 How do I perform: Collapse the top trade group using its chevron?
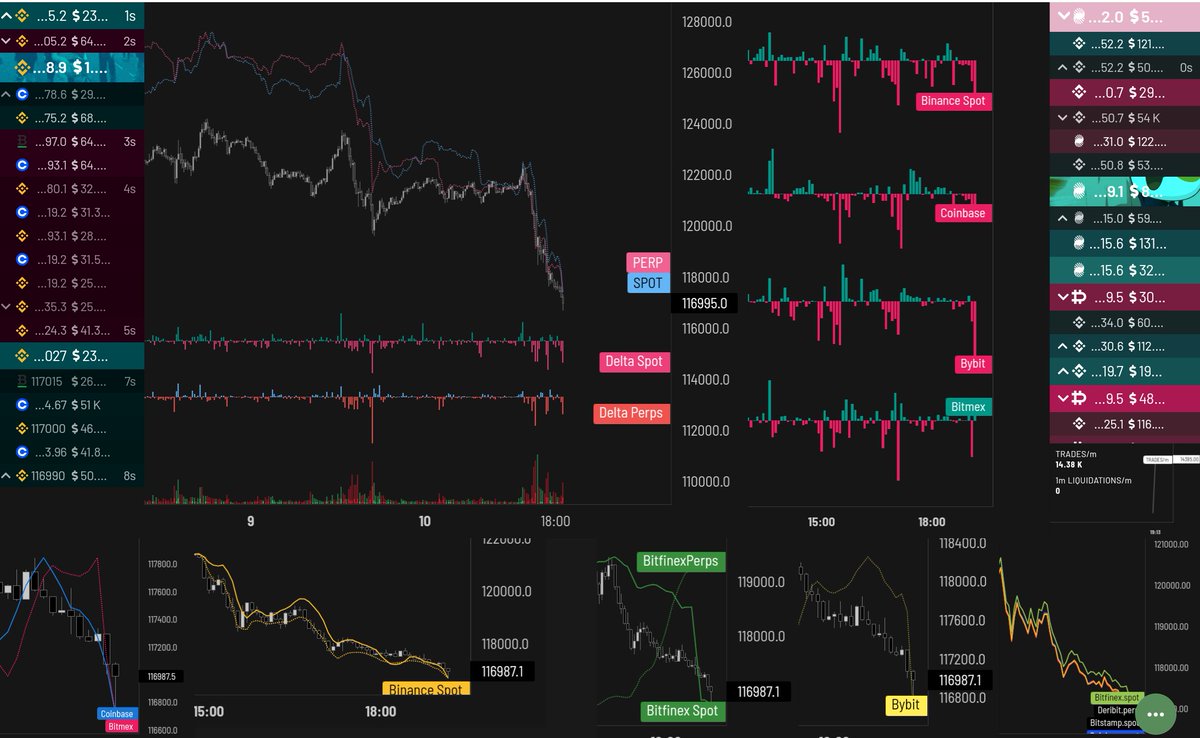tap(6, 15)
